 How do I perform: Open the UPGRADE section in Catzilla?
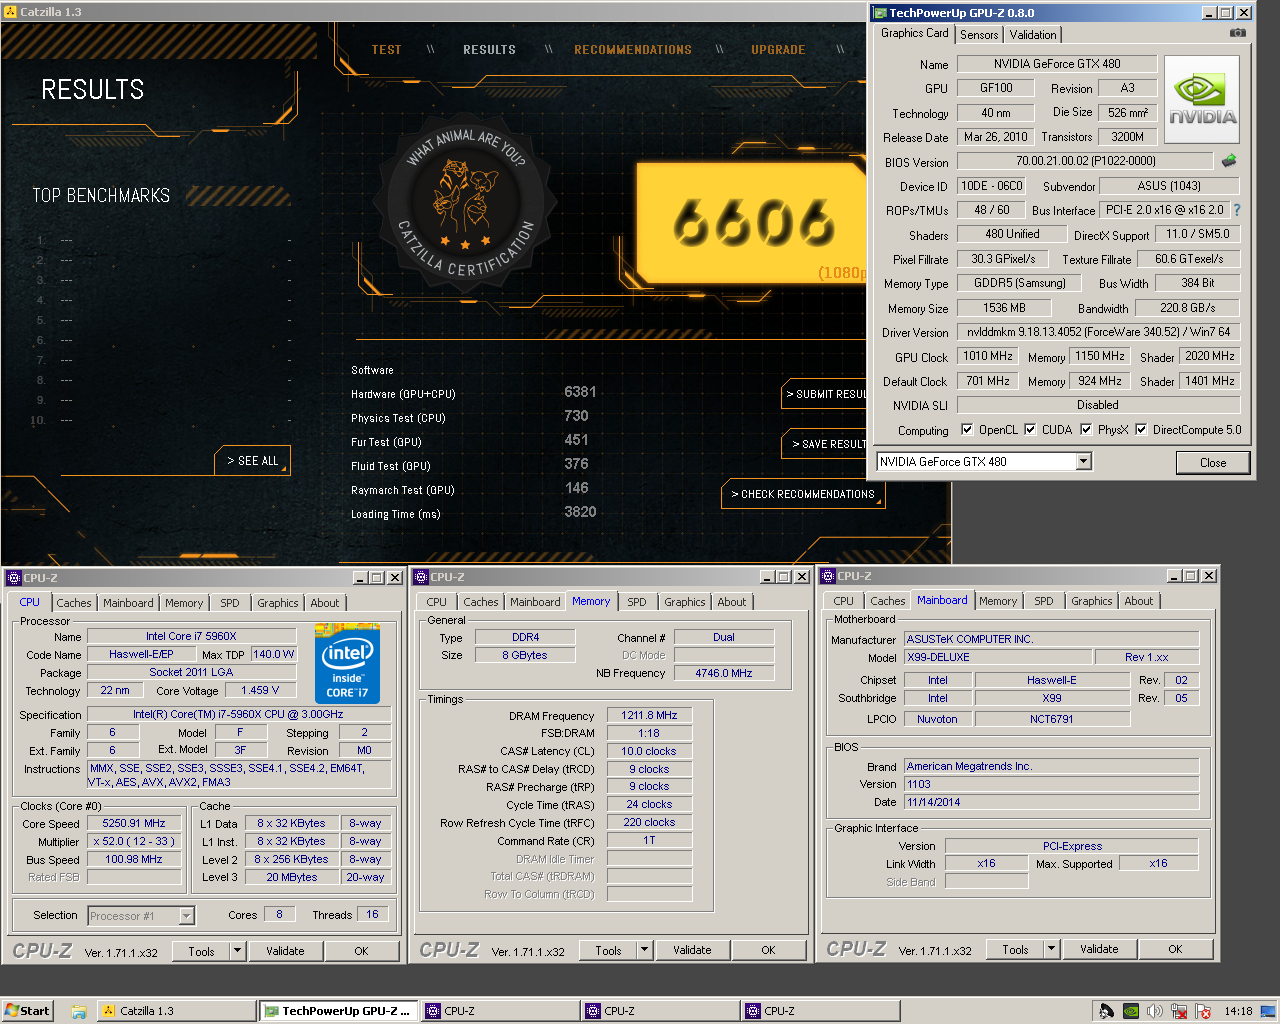(778, 49)
